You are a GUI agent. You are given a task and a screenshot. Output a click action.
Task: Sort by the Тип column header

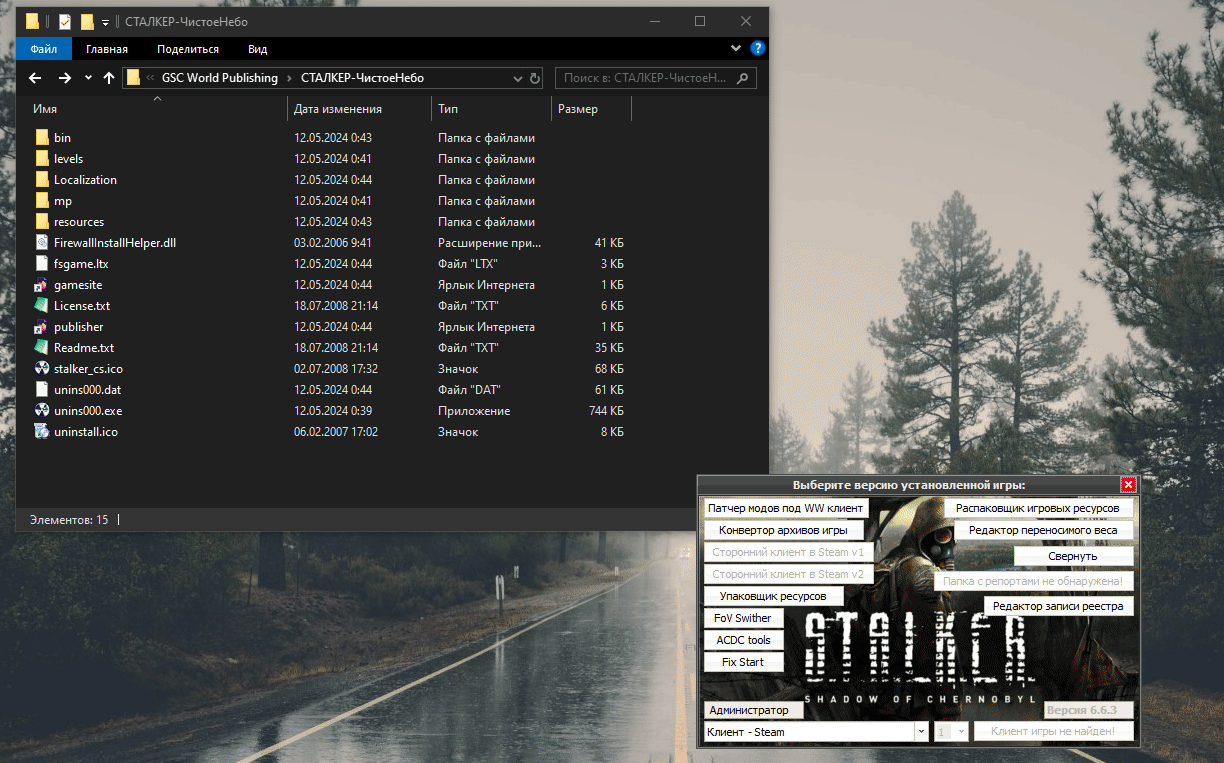[491, 109]
